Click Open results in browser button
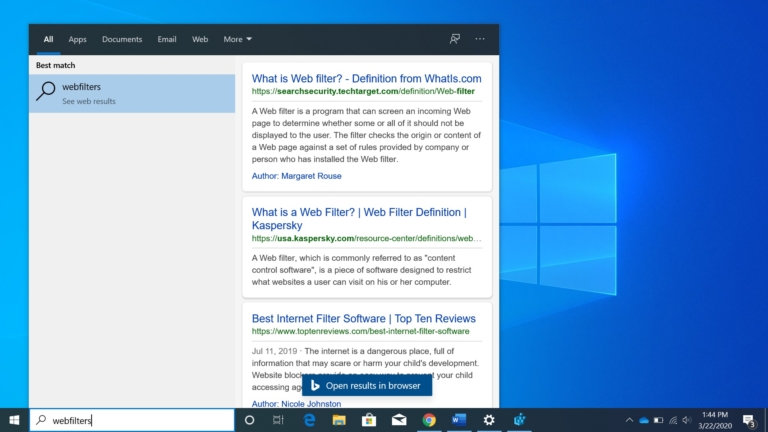The image size is (768, 432). pos(367,385)
